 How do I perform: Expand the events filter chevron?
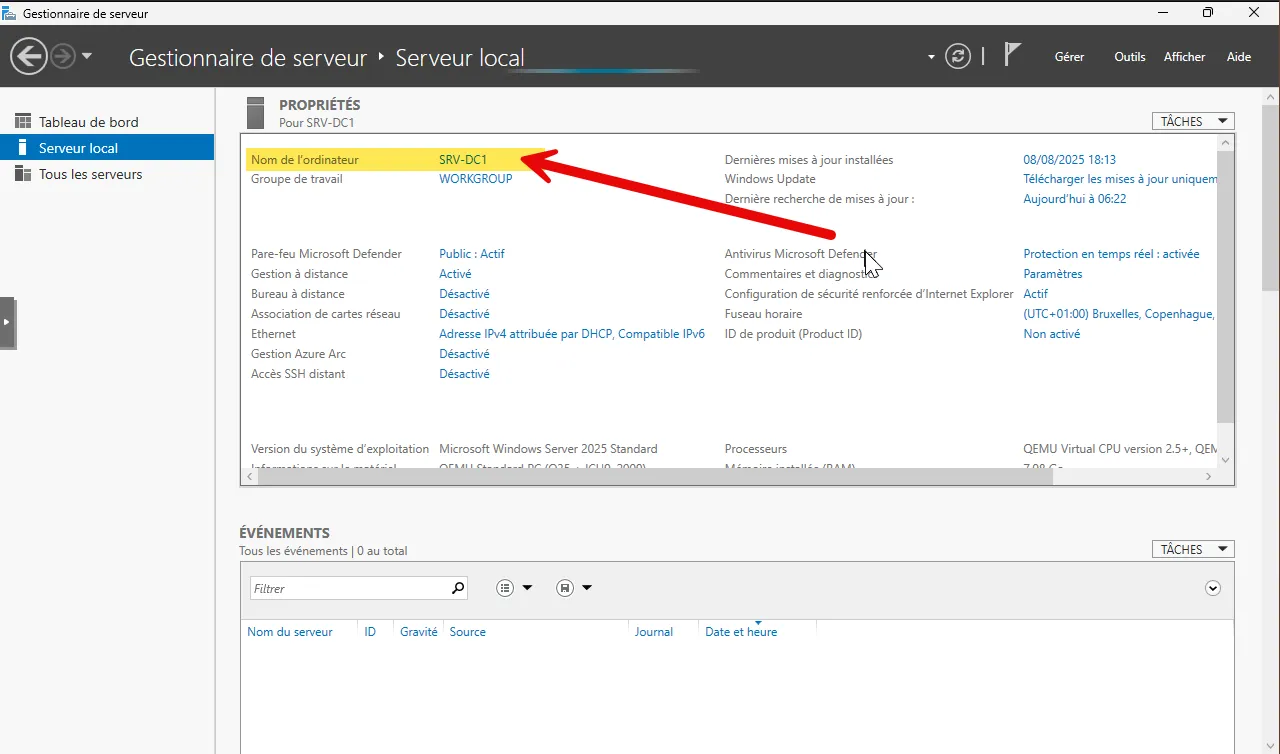pyautogui.click(x=1213, y=588)
